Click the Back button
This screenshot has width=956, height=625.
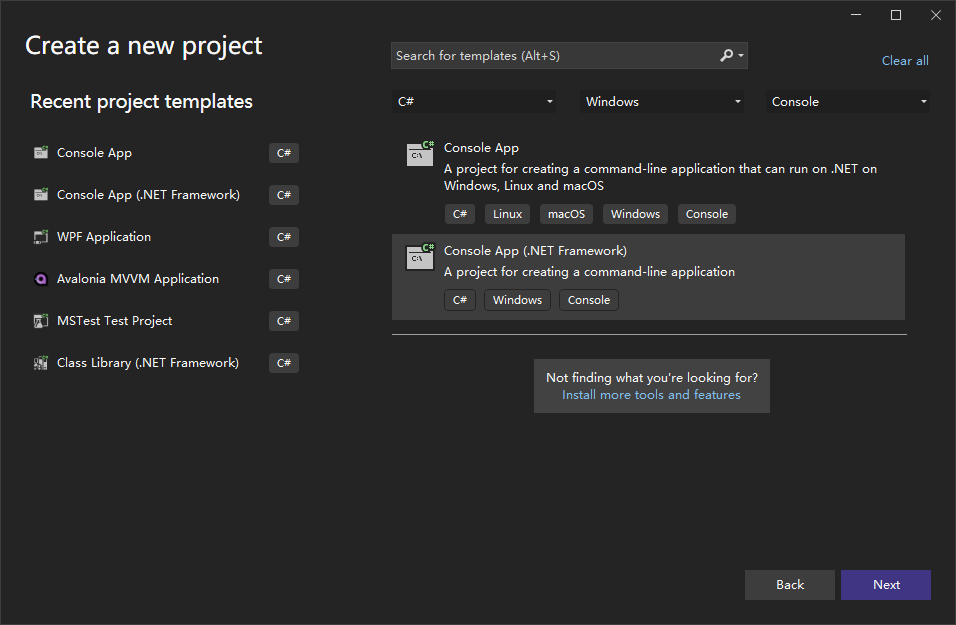790,585
